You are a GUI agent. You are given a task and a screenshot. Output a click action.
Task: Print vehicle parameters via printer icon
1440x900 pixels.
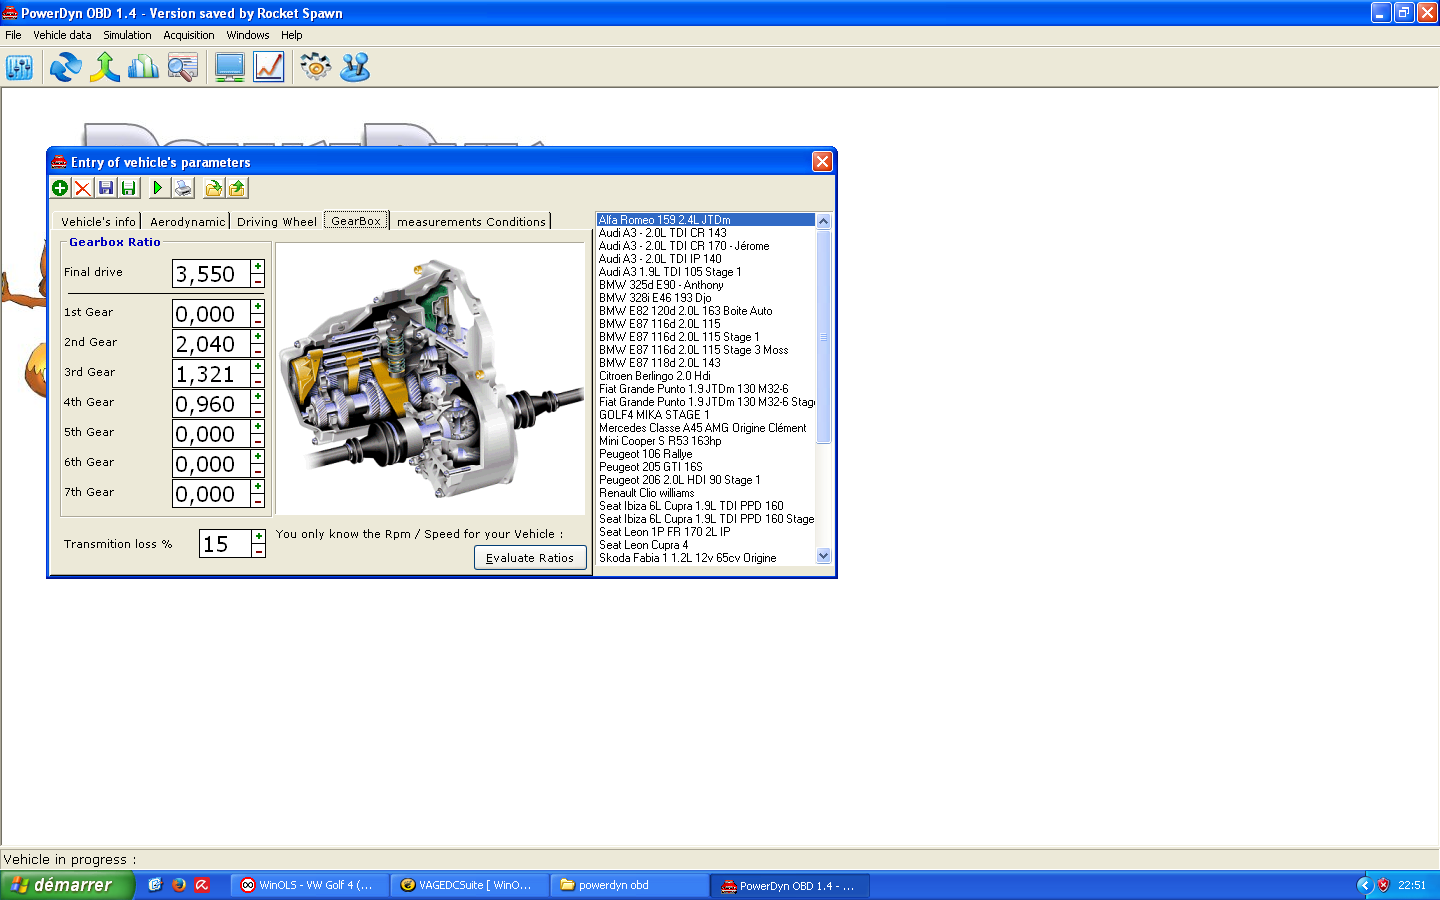click(x=184, y=188)
